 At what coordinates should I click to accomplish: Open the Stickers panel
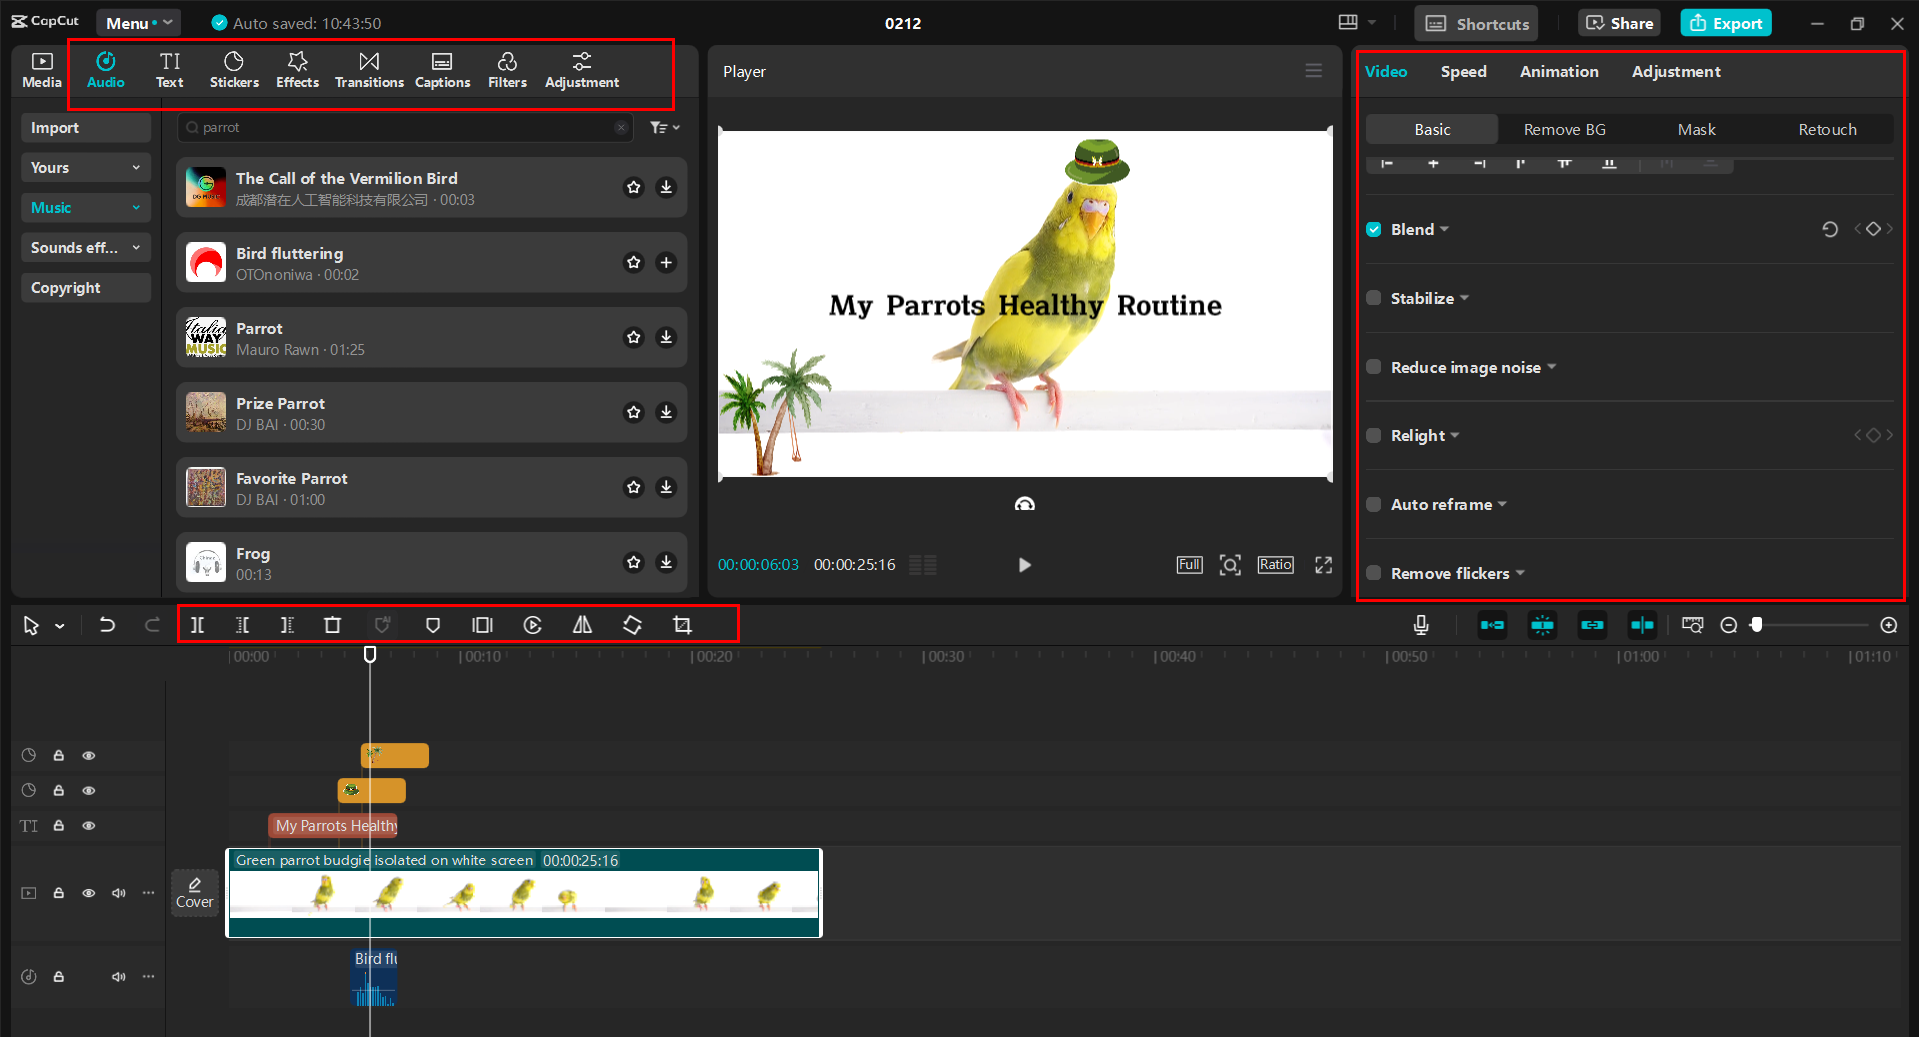(x=234, y=70)
